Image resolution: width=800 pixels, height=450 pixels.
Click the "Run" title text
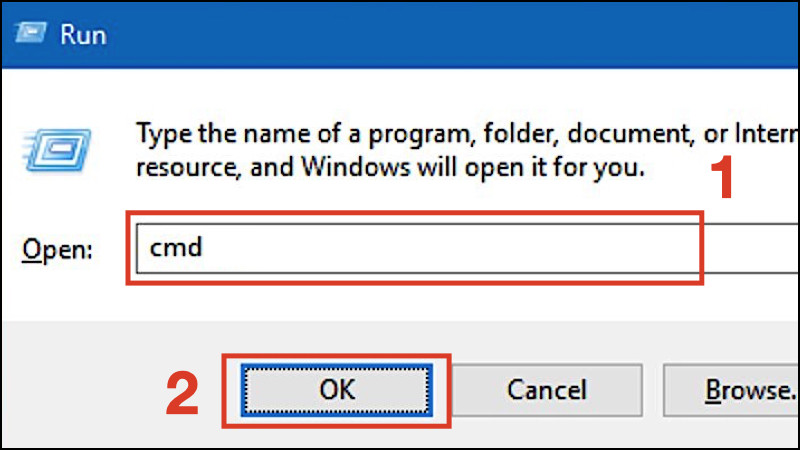(x=83, y=35)
